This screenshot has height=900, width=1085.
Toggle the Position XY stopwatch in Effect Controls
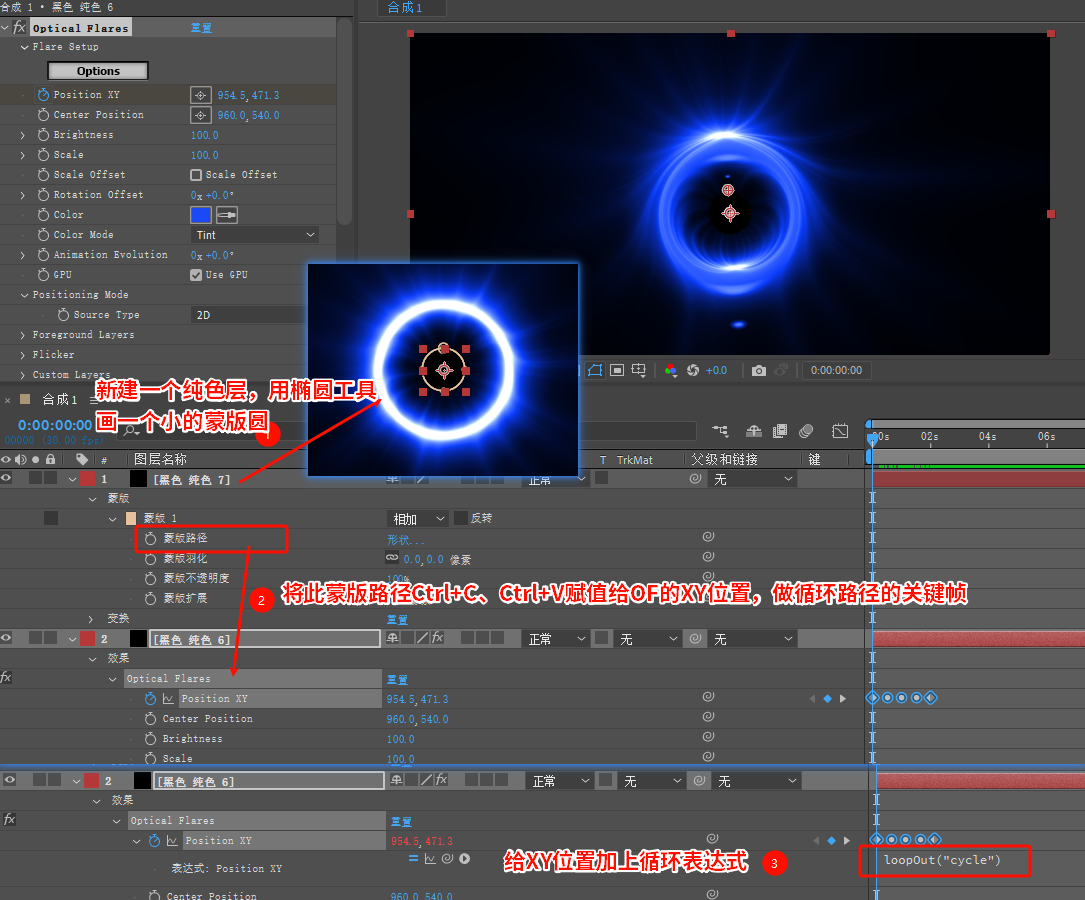tap(44, 95)
